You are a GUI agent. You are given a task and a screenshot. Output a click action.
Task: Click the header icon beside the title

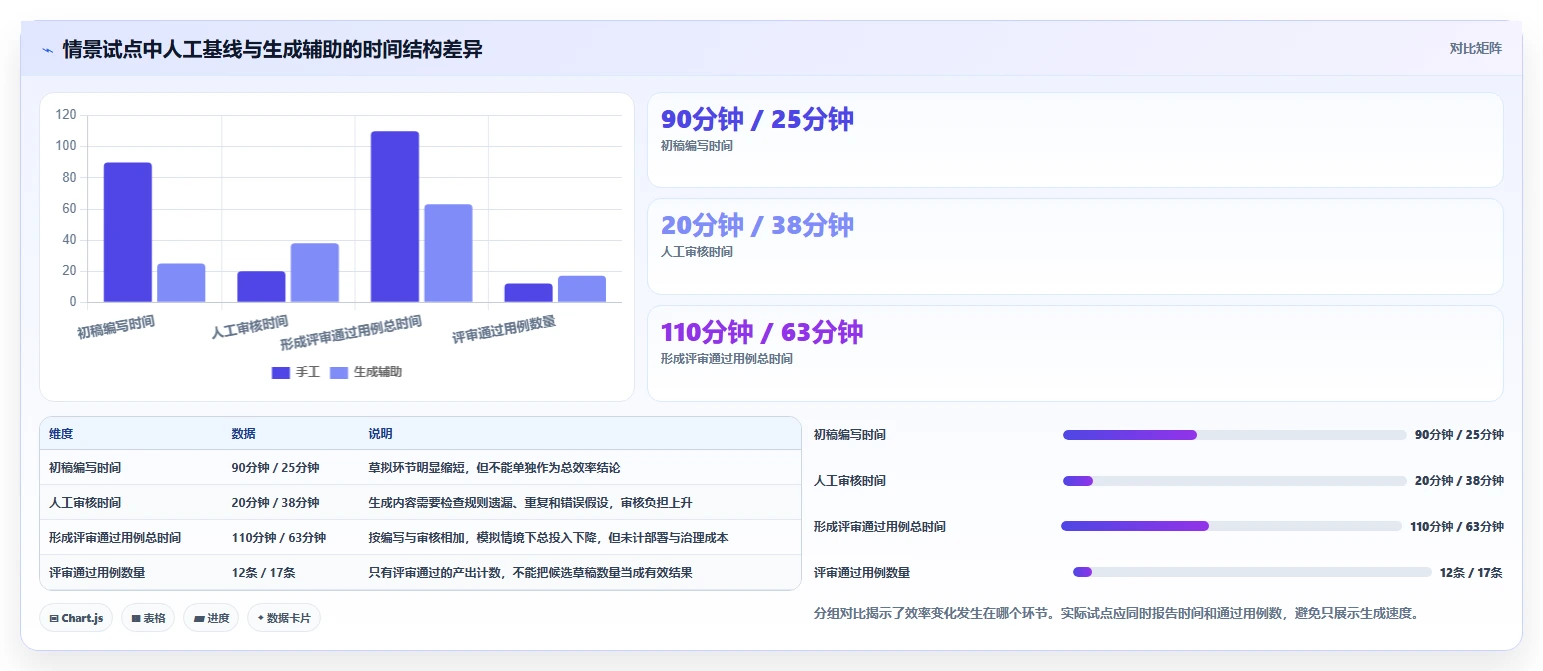pyautogui.click(x=47, y=49)
